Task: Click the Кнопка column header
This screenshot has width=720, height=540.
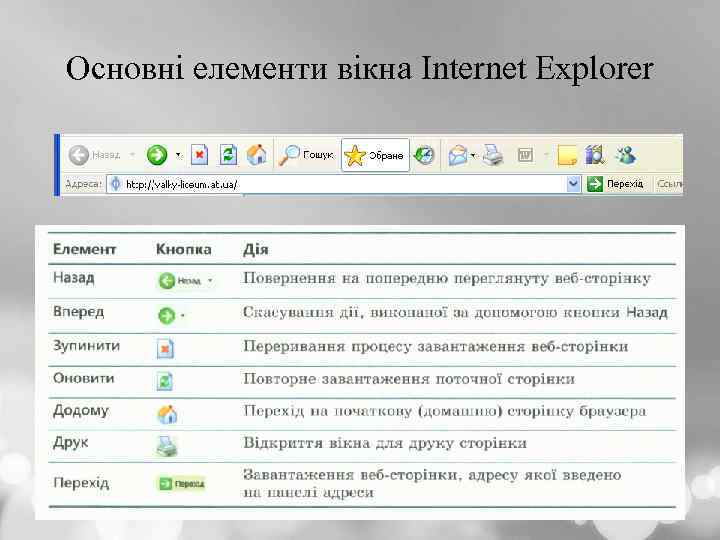Action: 184,249
